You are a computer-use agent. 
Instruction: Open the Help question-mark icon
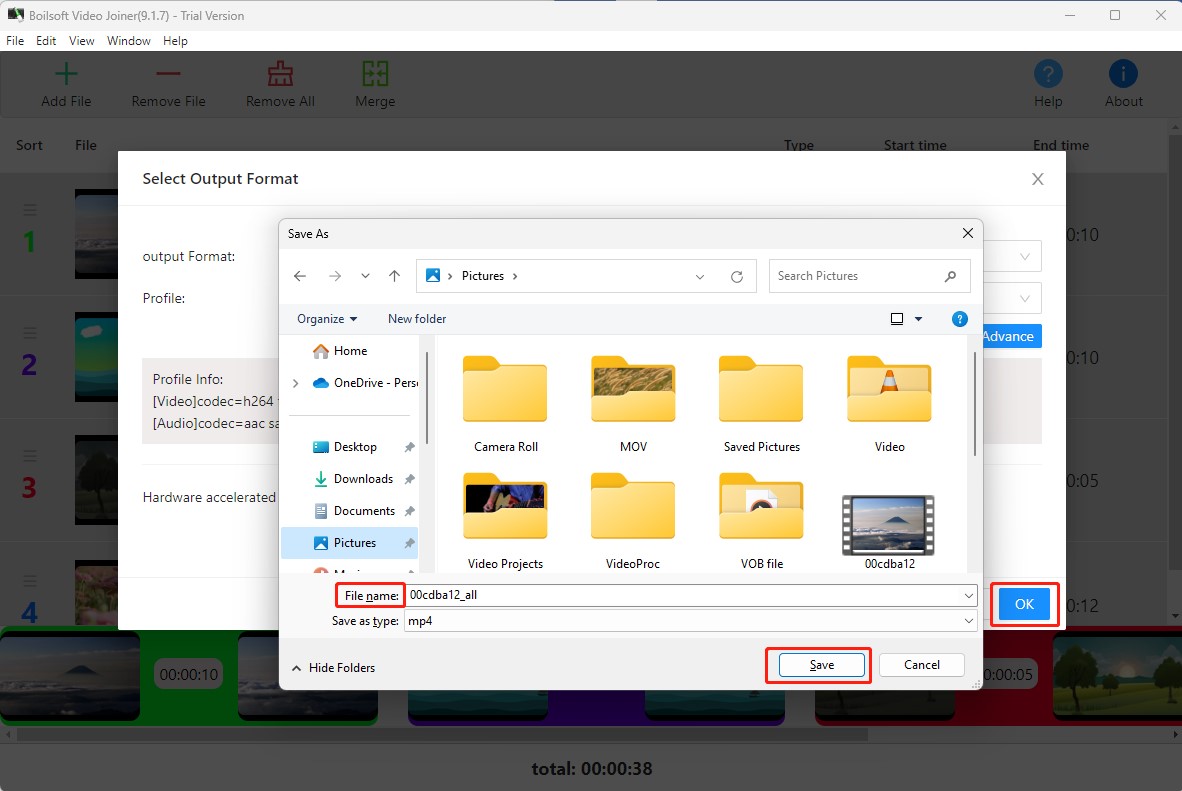pyautogui.click(x=1048, y=74)
